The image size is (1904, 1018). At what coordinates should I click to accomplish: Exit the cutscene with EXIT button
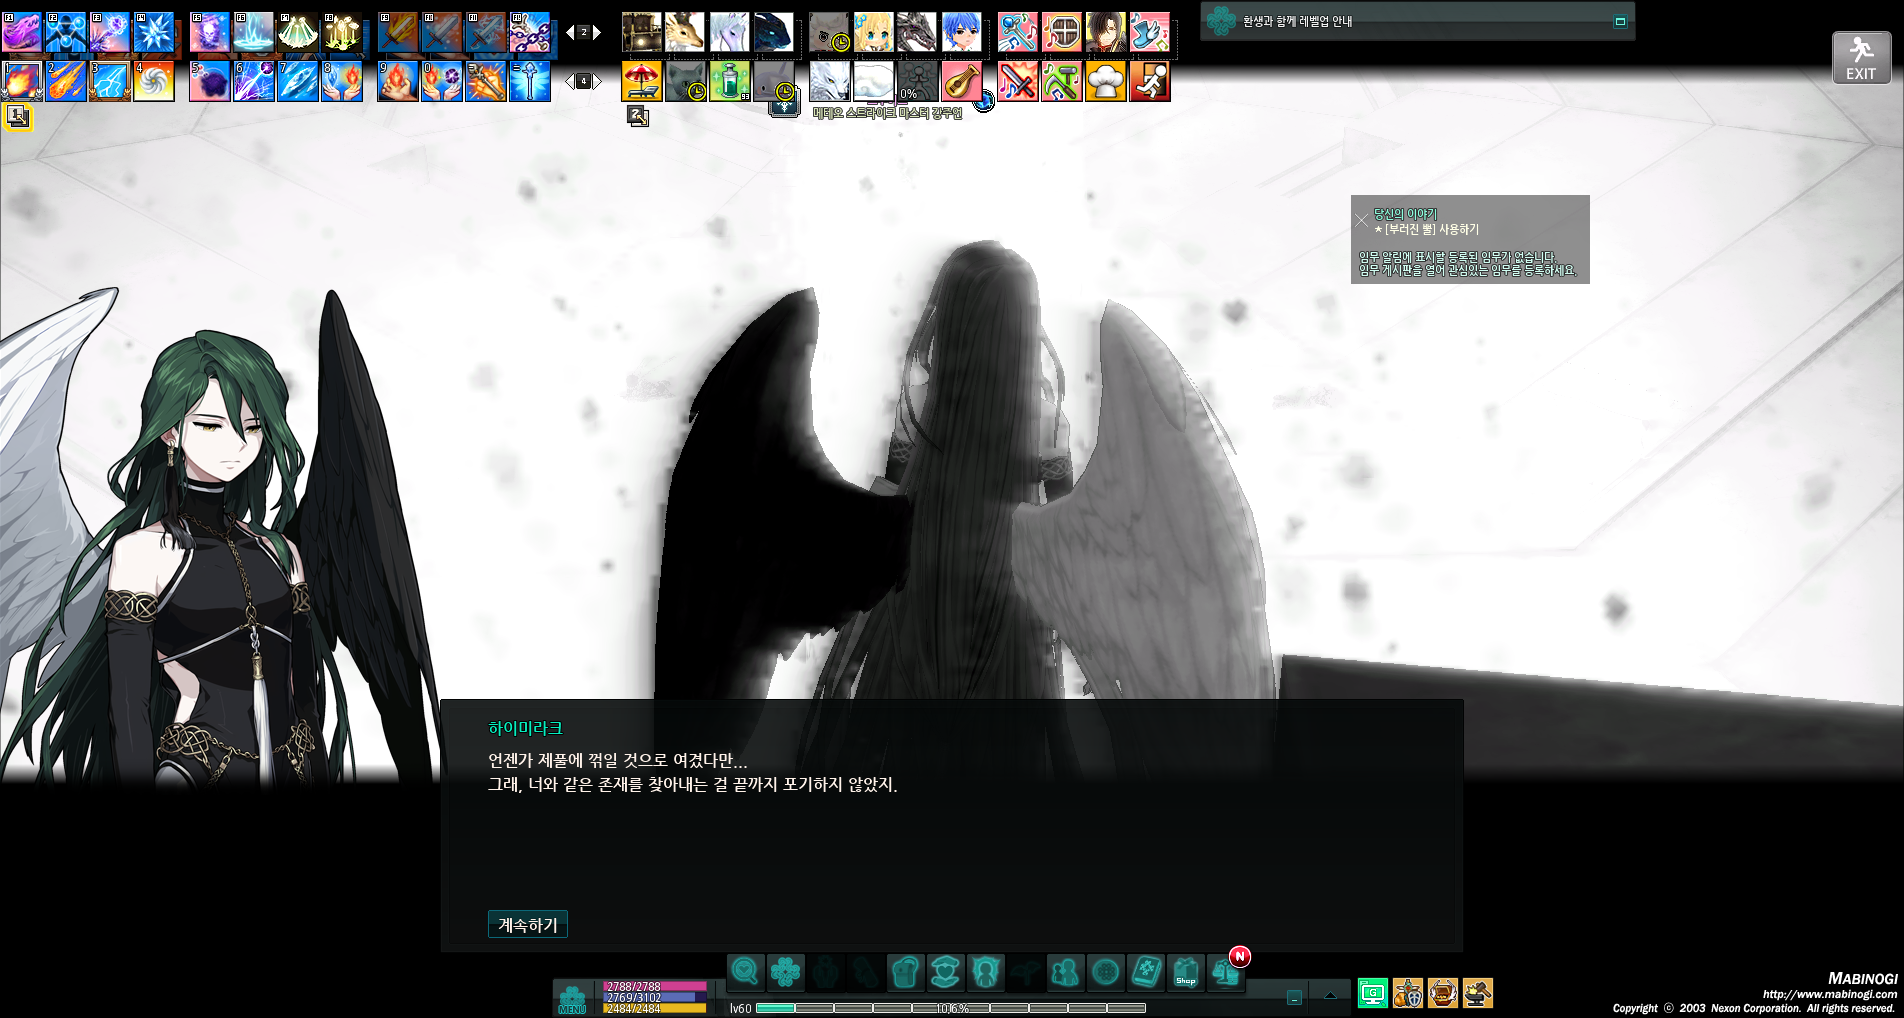pos(1861,58)
